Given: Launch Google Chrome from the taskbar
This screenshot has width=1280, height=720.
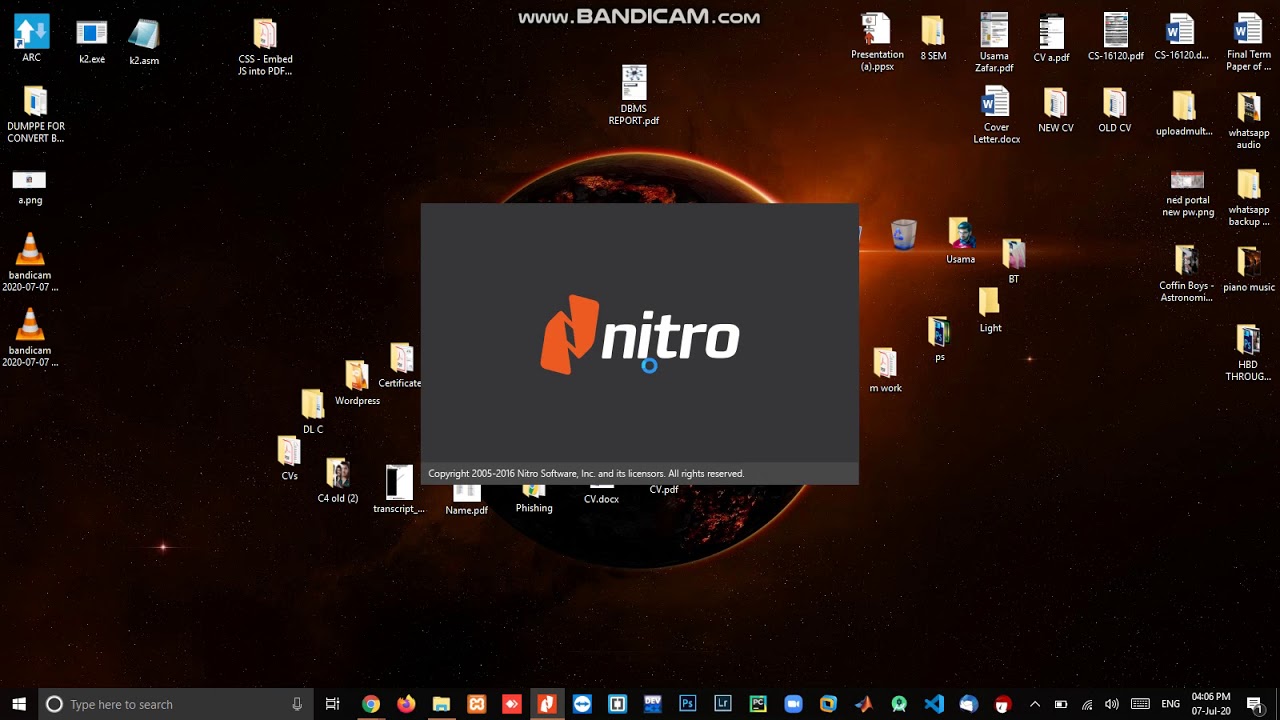Looking at the screenshot, I should coord(370,704).
